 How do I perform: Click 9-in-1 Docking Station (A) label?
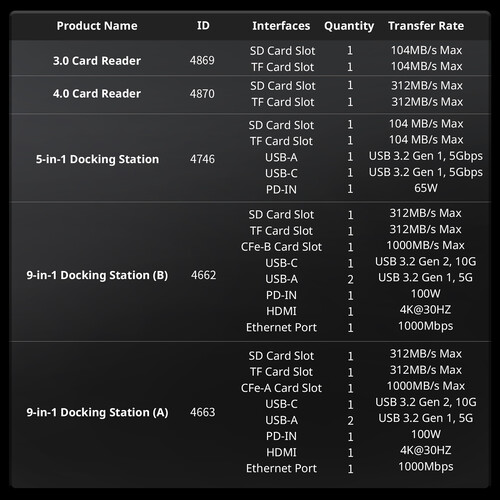point(97,412)
